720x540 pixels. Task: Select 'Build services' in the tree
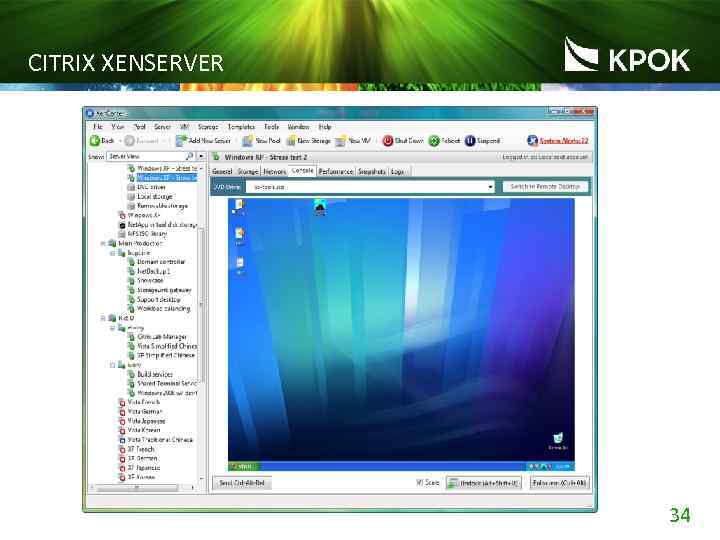pyautogui.click(x=155, y=375)
